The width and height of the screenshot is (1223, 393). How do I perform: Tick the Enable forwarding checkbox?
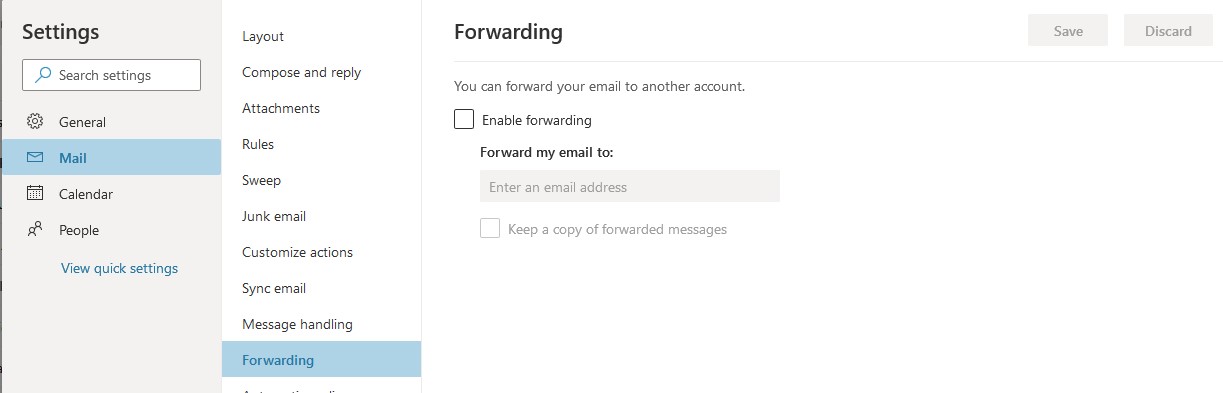[464, 120]
